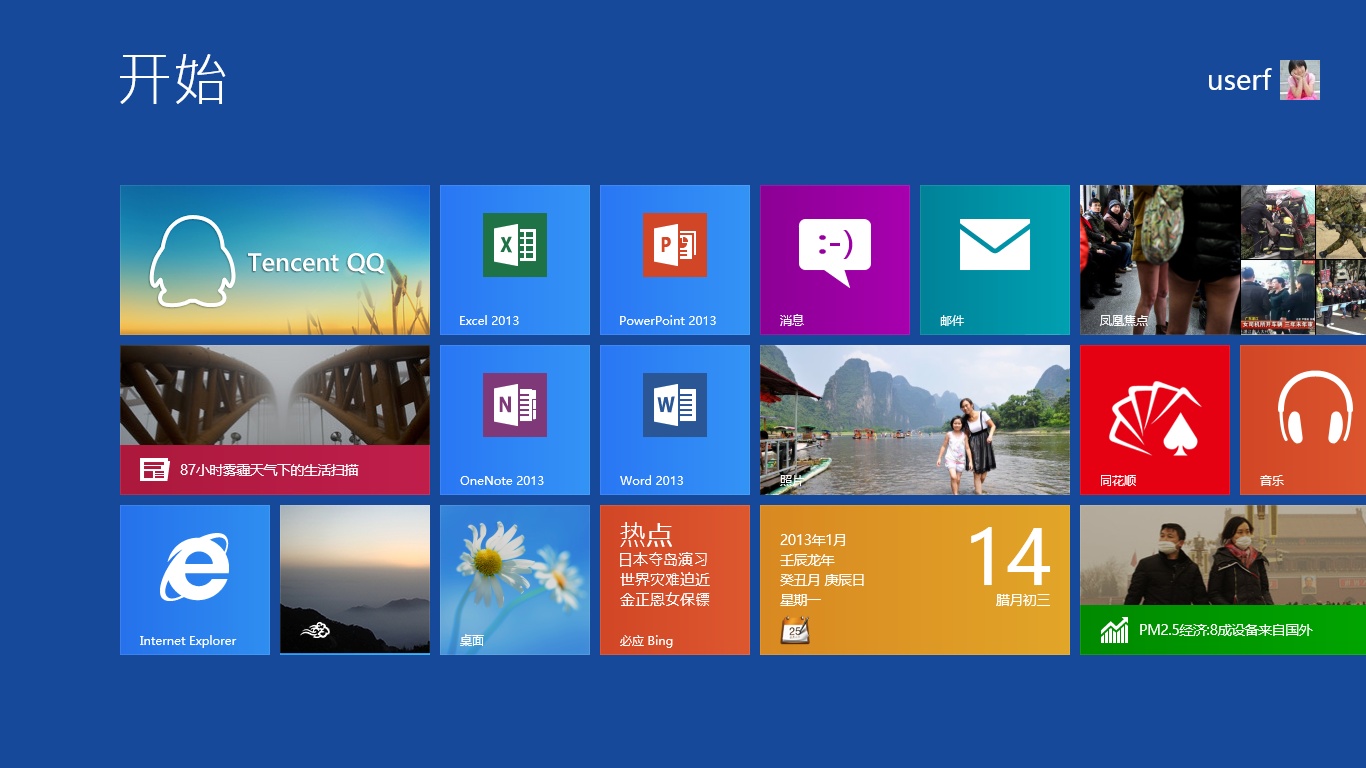Start Word 2013

pos(675,420)
